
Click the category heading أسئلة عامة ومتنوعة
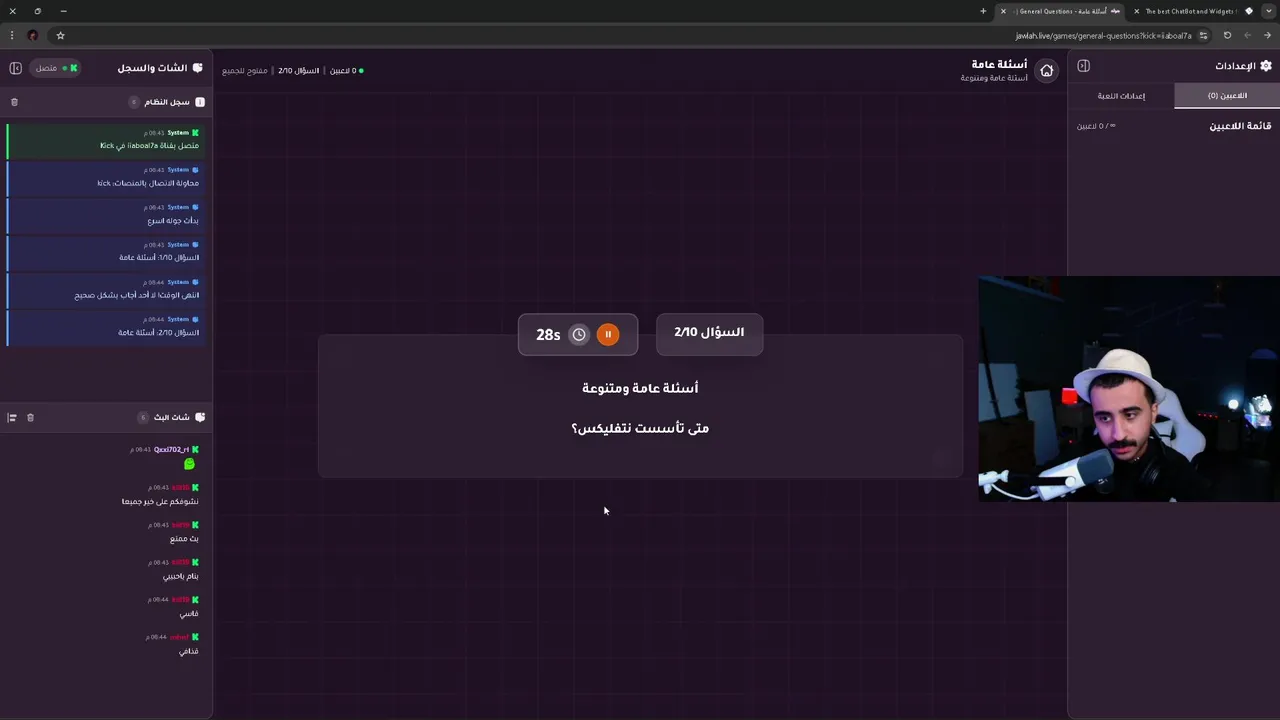tap(640, 388)
